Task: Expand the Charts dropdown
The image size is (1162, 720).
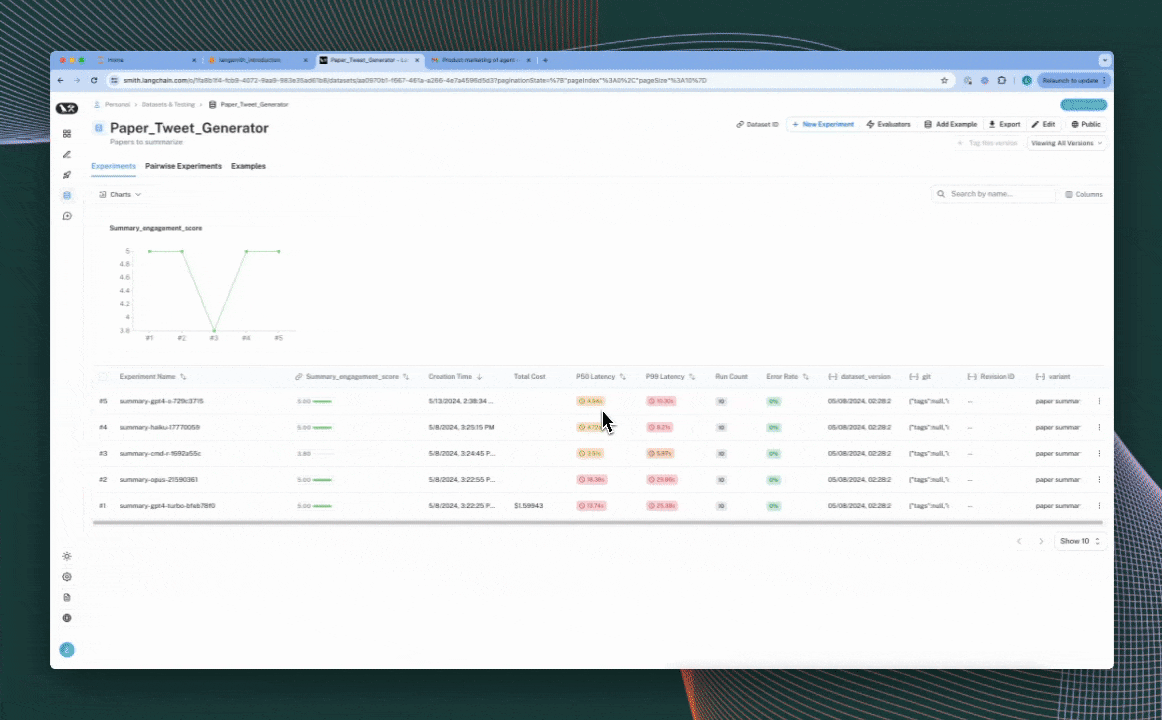Action: (x=120, y=194)
